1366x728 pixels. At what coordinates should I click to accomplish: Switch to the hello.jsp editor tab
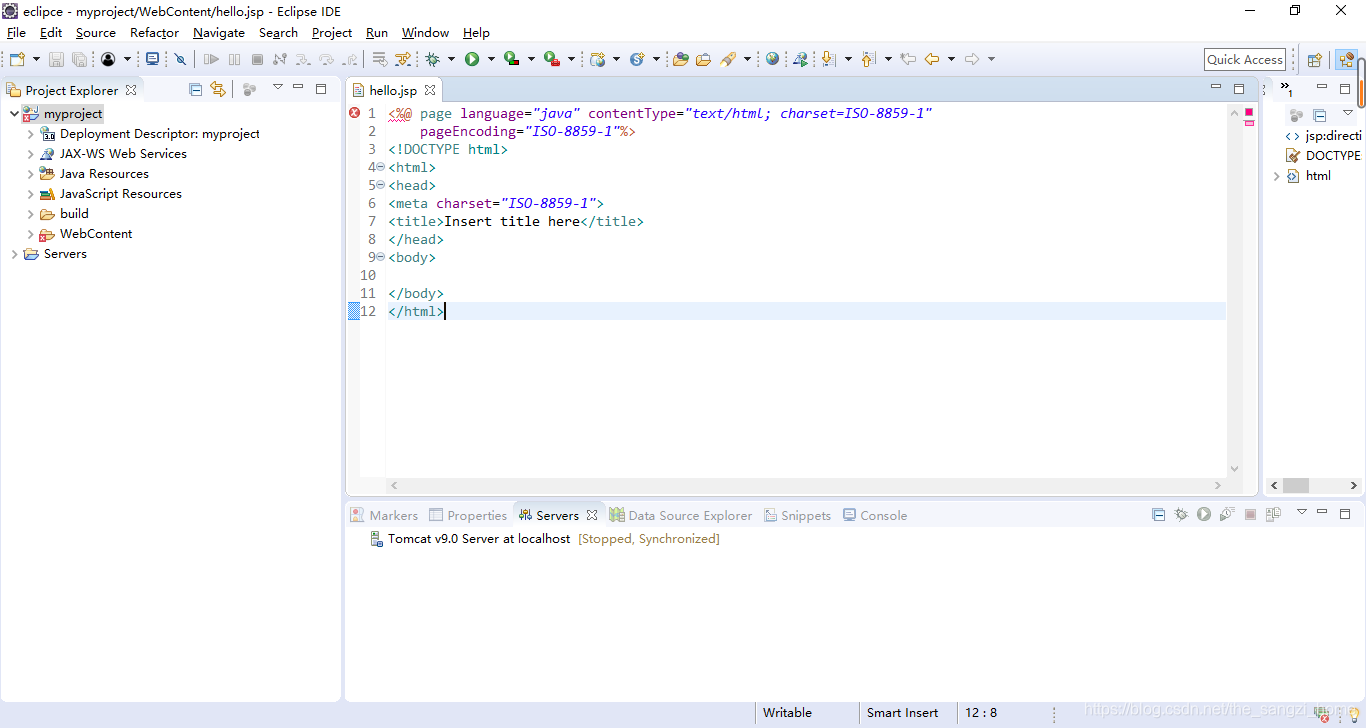[x=393, y=90]
